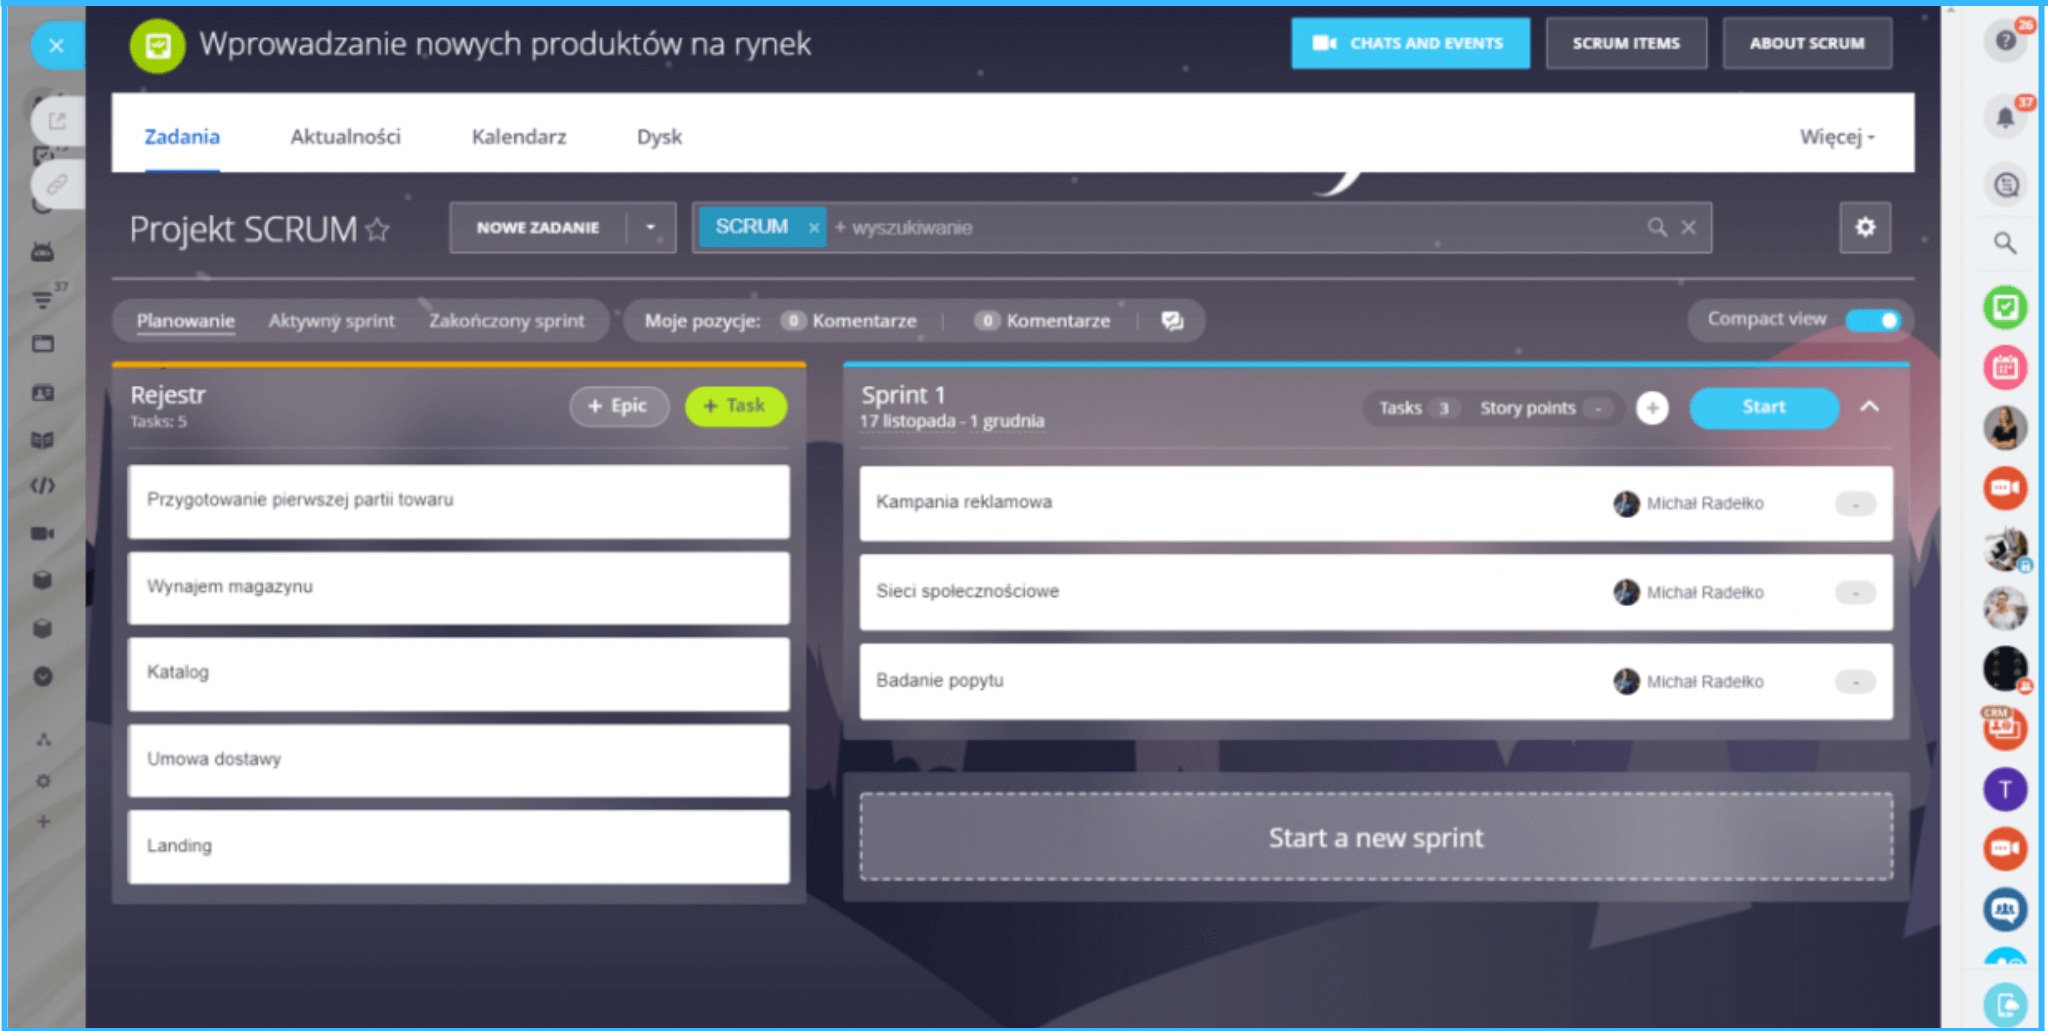Click the plus circle icon in Sprint 1
This screenshot has width=2048, height=1031.
pyautogui.click(x=1652, y=408)
